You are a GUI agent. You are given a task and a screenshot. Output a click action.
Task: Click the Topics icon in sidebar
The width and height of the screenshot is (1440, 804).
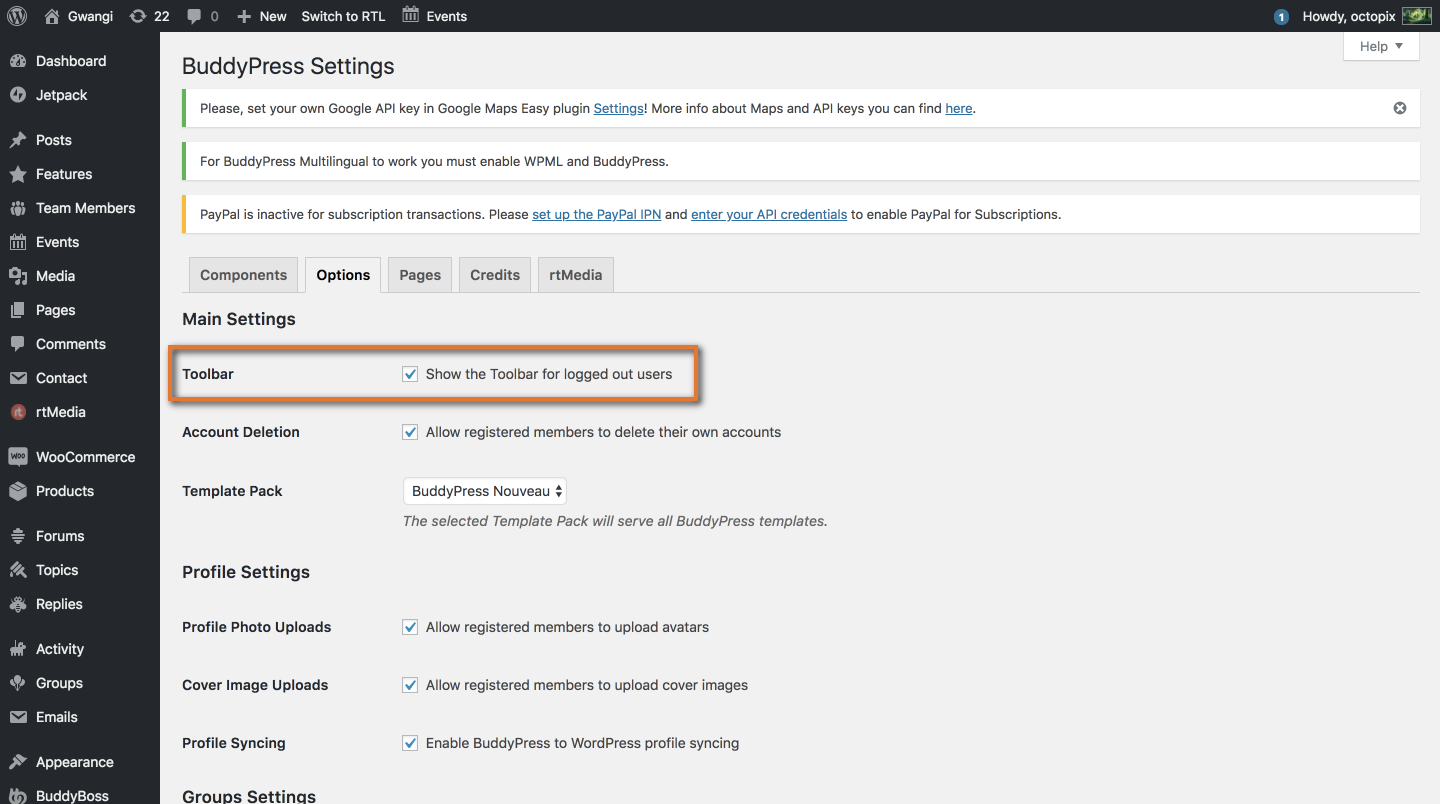click(18, 570)
